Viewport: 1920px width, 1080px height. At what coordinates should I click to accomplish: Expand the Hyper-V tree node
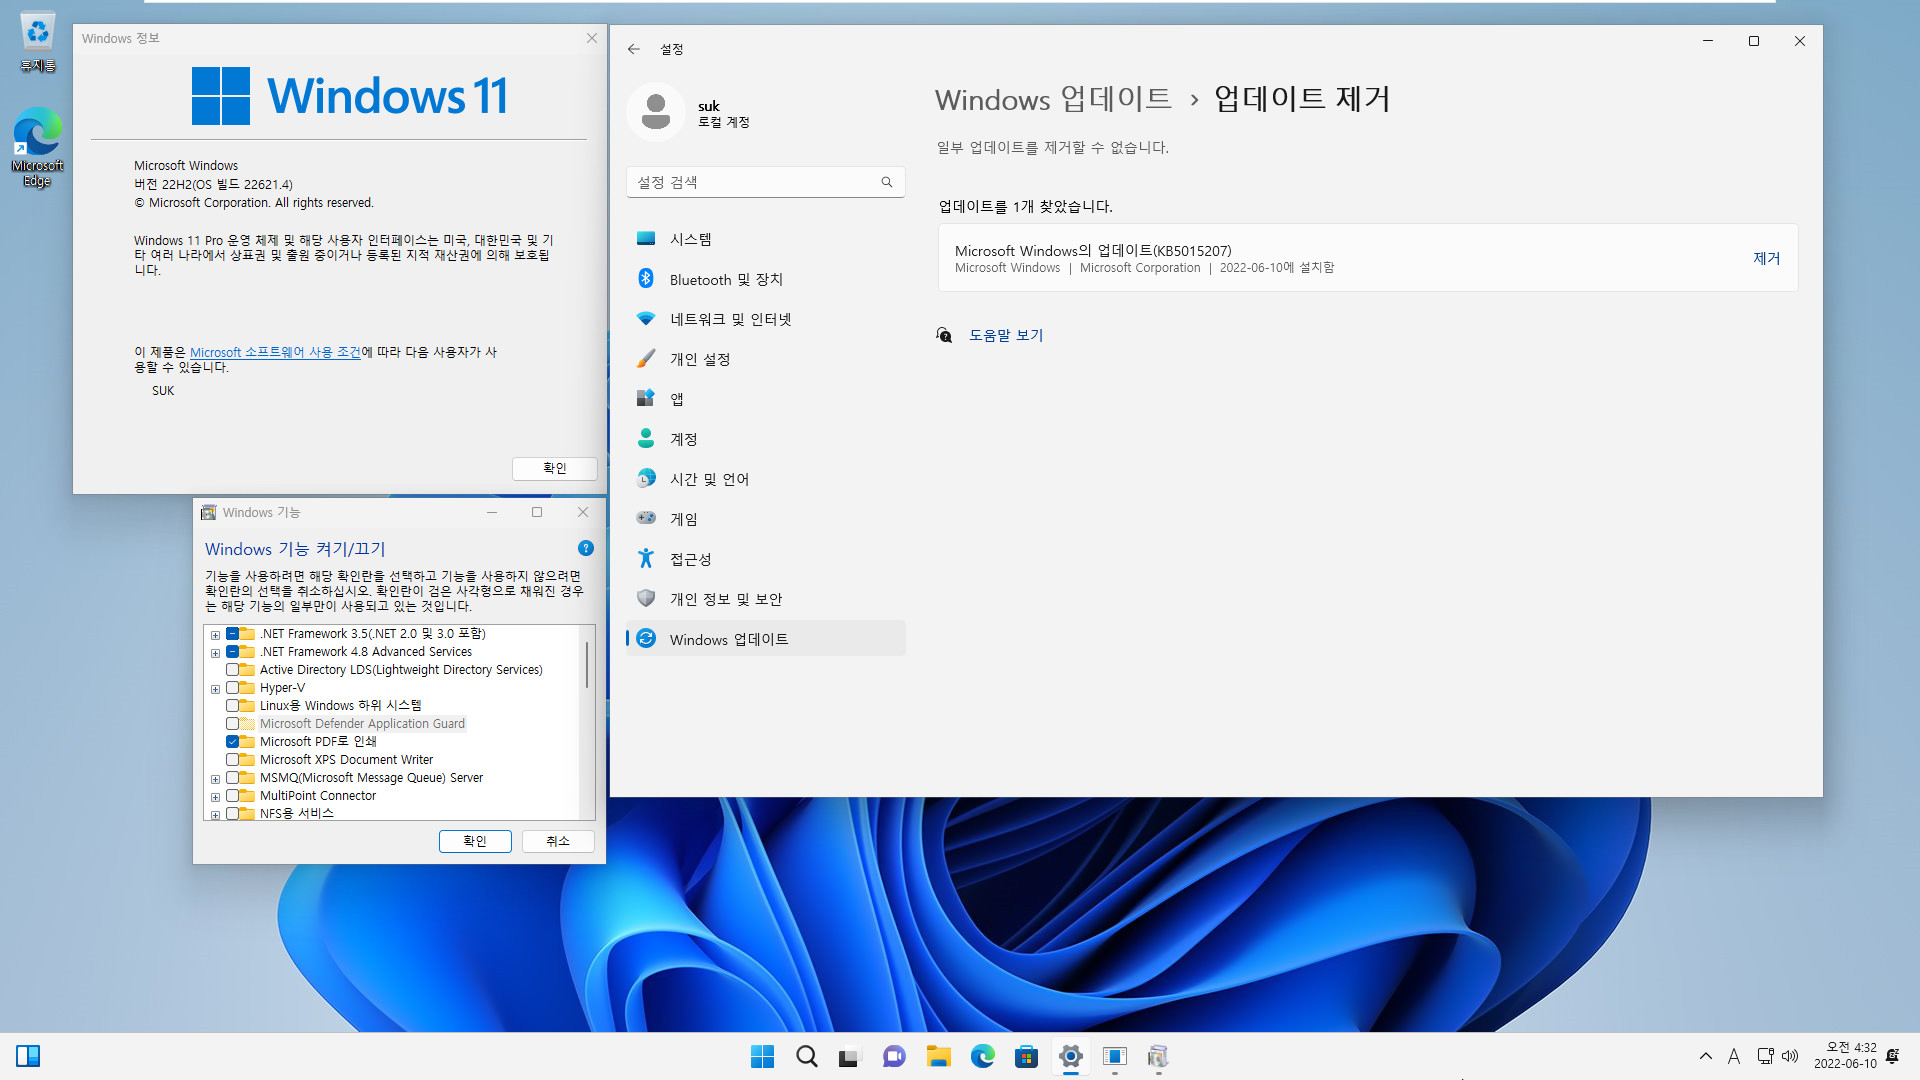215,689
